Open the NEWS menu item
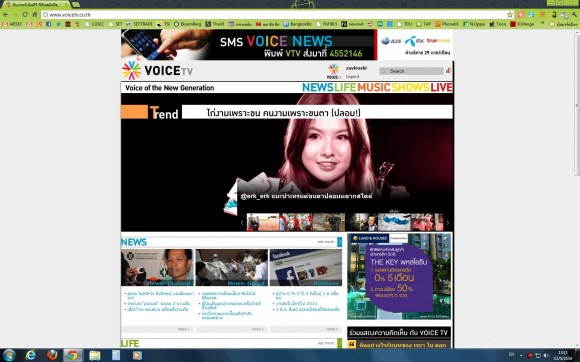This screenshot has width=580, height=362. (318, 88)
